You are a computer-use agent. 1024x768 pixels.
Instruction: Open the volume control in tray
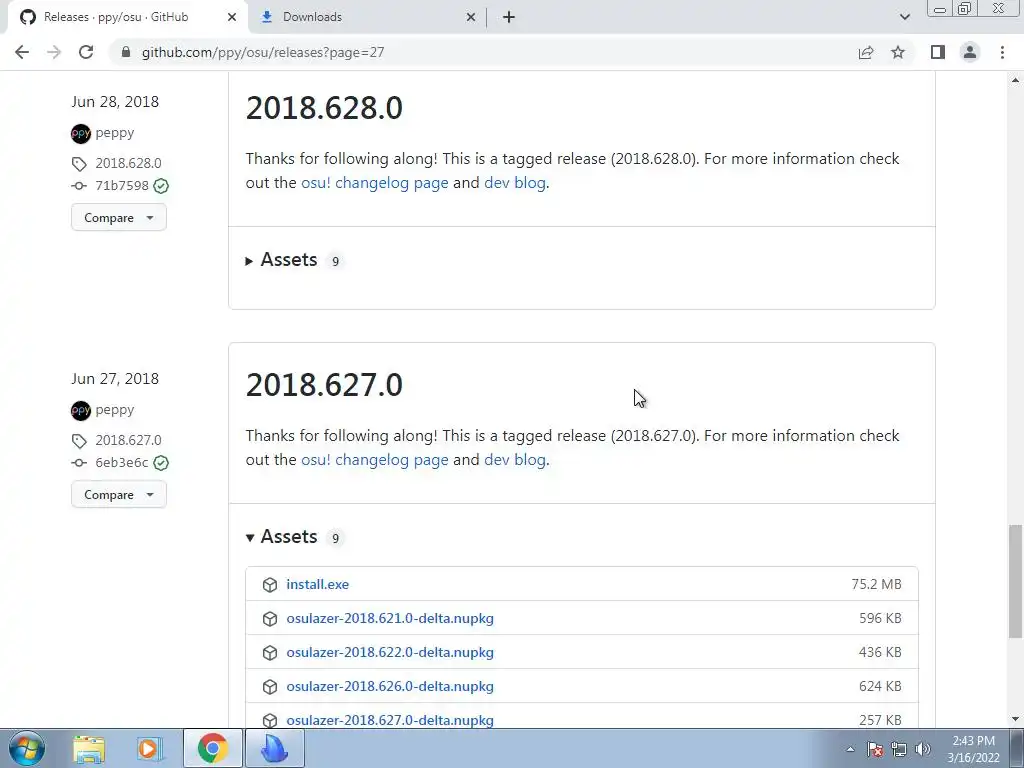(x=923, y=749)
